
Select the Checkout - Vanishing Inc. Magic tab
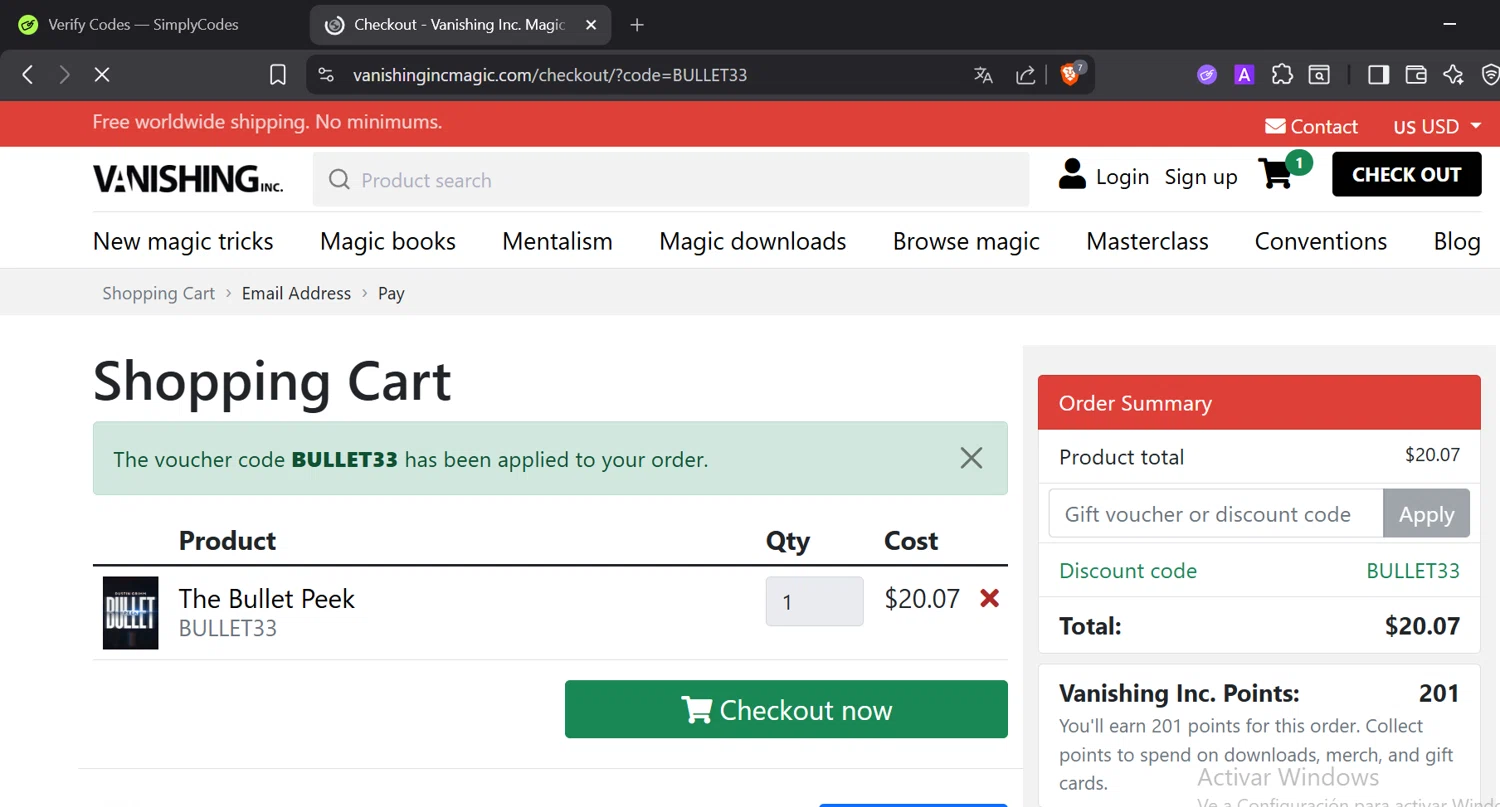tap(460, 25)
